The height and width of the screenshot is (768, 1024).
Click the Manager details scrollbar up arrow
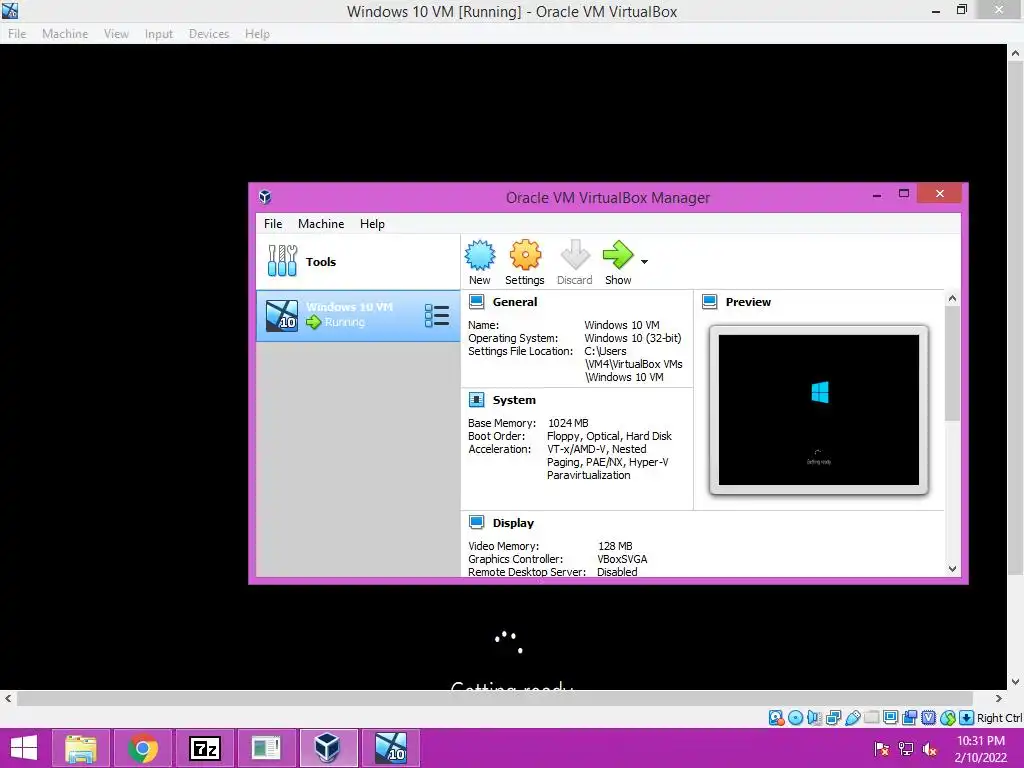[x=952, y=298]
